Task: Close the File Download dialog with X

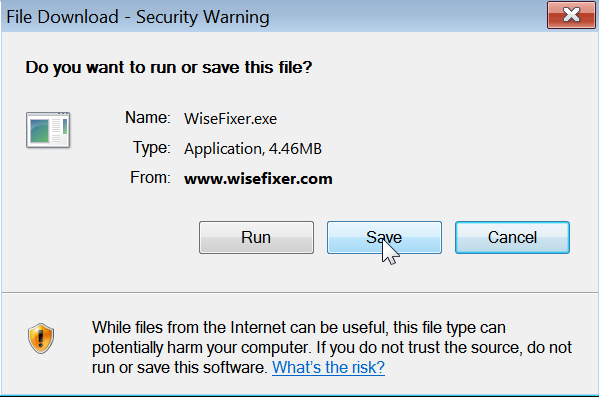Action: [571, 15]
